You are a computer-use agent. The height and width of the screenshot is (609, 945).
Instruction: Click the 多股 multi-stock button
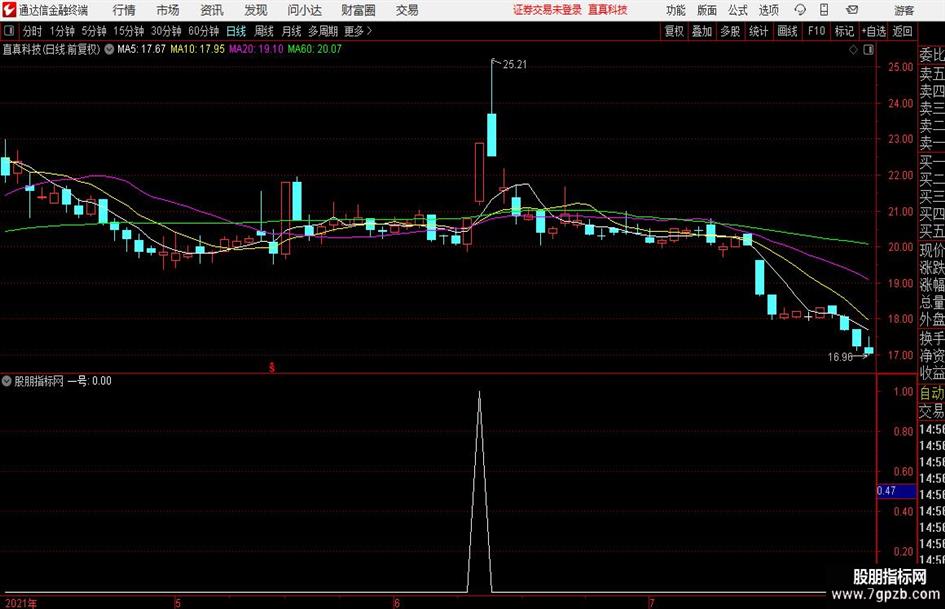730,31
